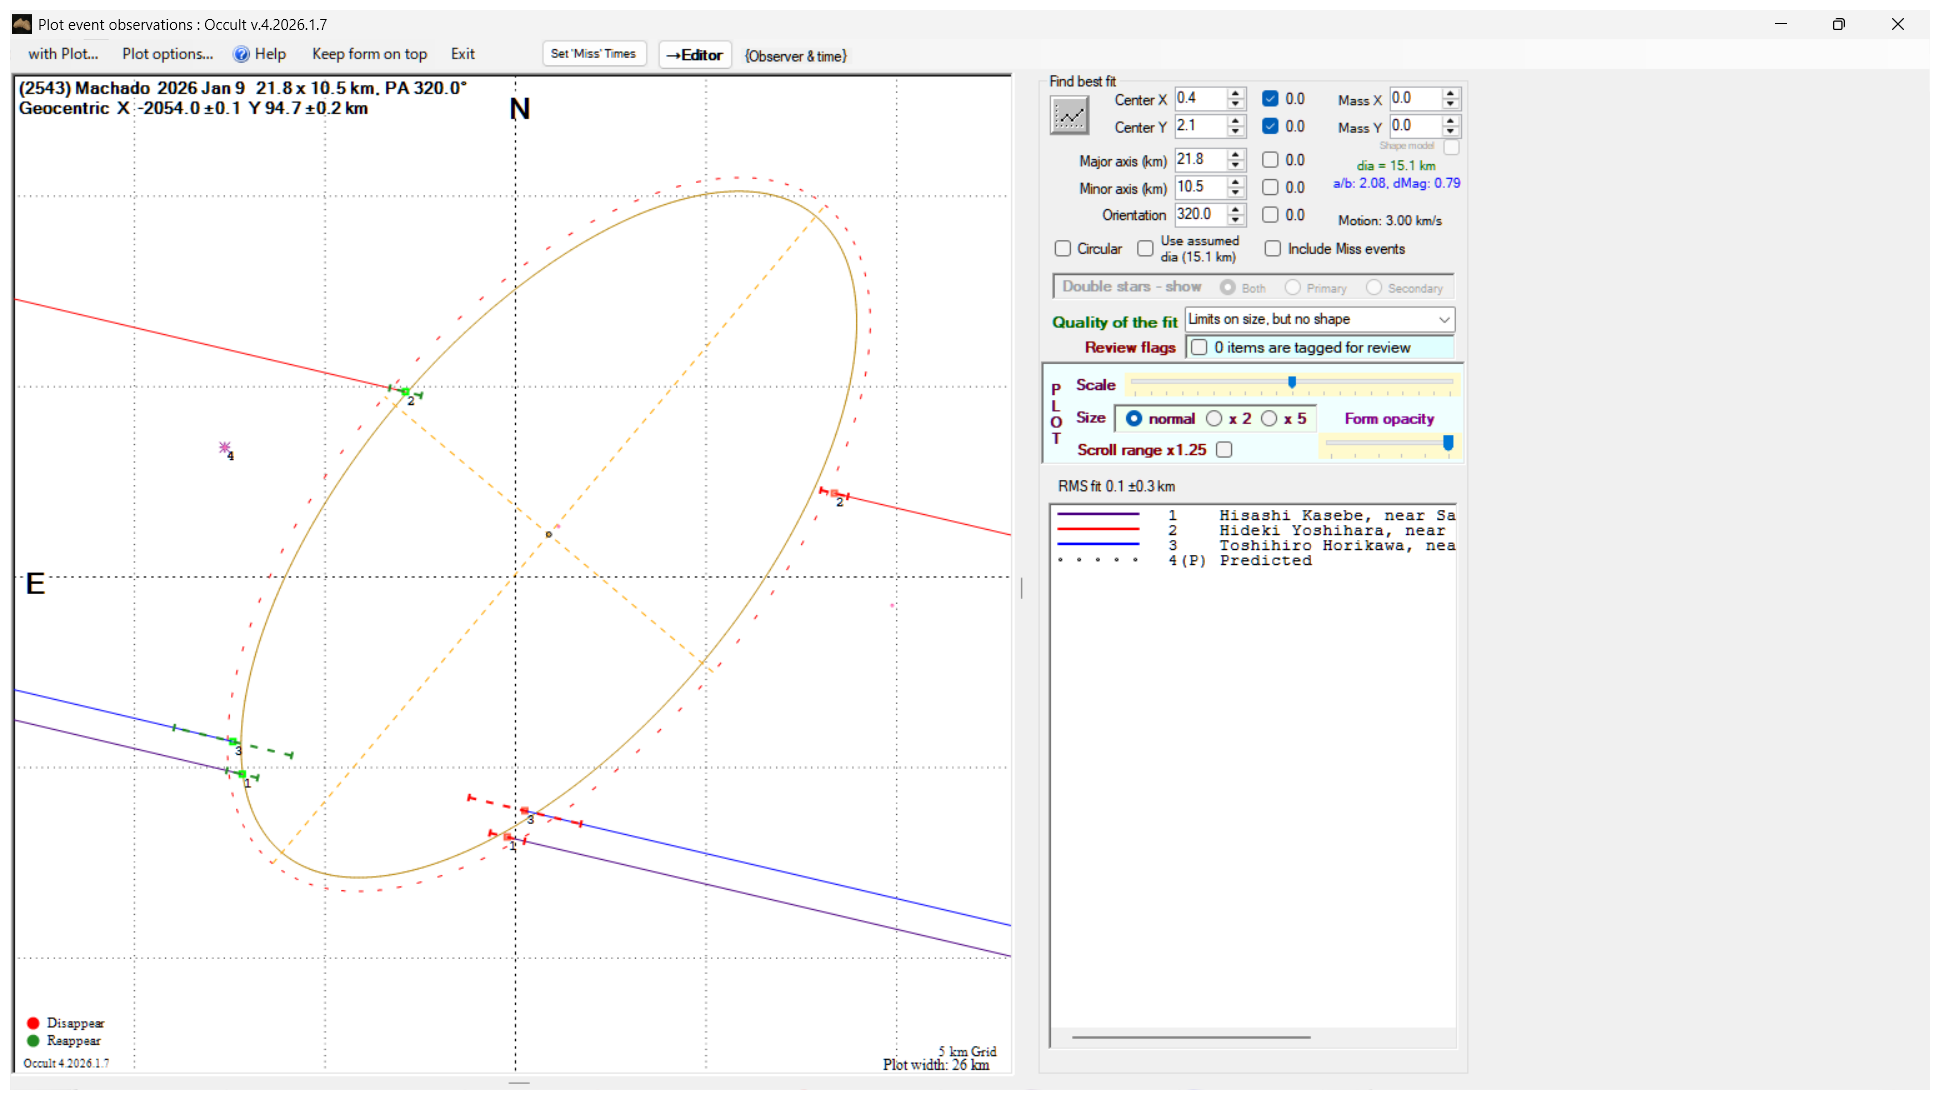Select the x 2 size radio button

coord(1214,419)
